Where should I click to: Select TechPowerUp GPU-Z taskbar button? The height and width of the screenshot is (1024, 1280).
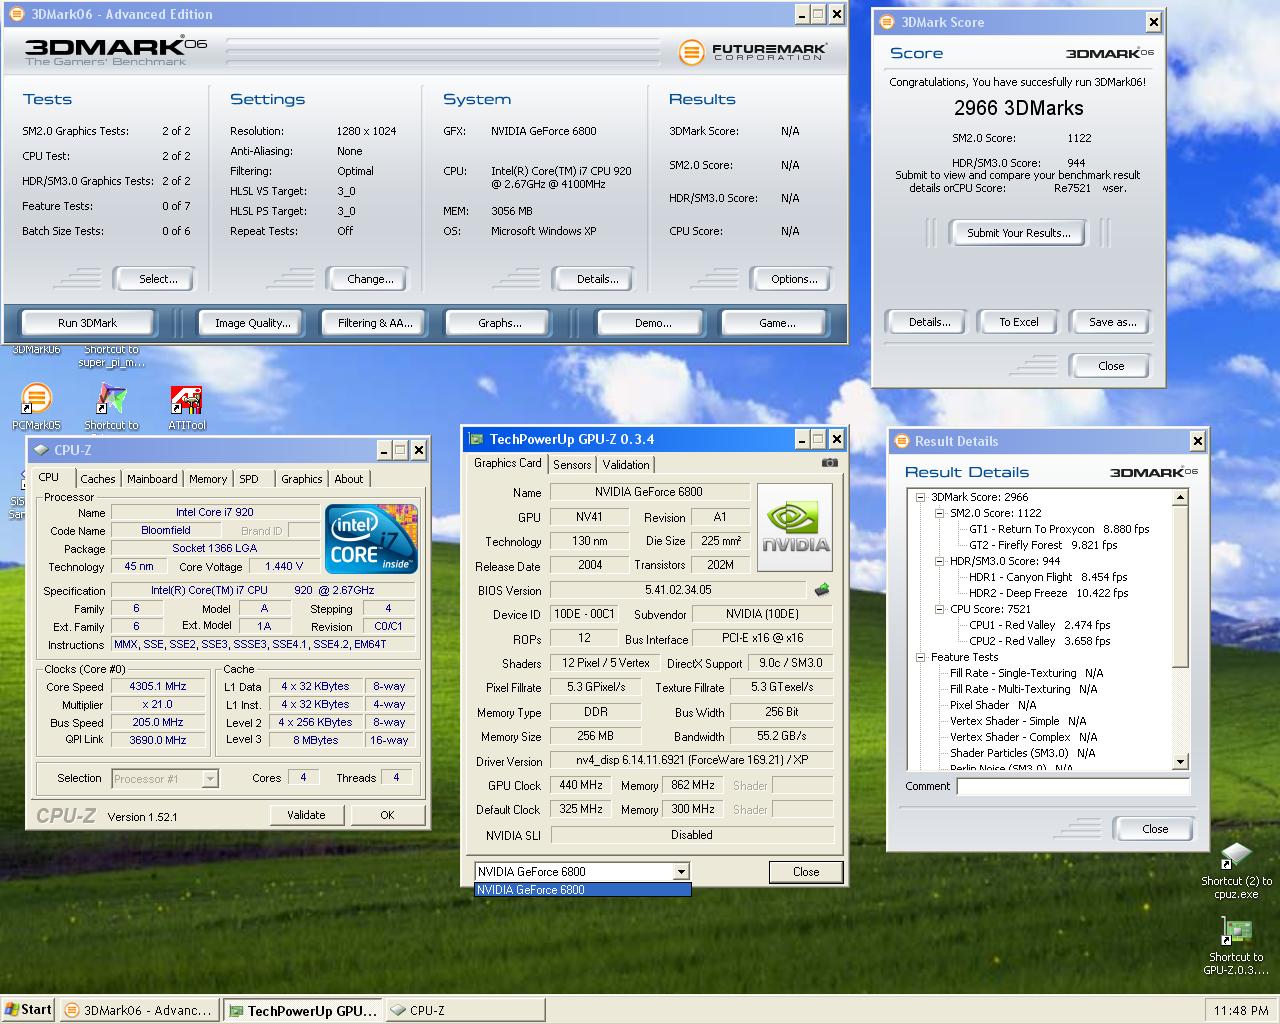[x=301, y=1011]
